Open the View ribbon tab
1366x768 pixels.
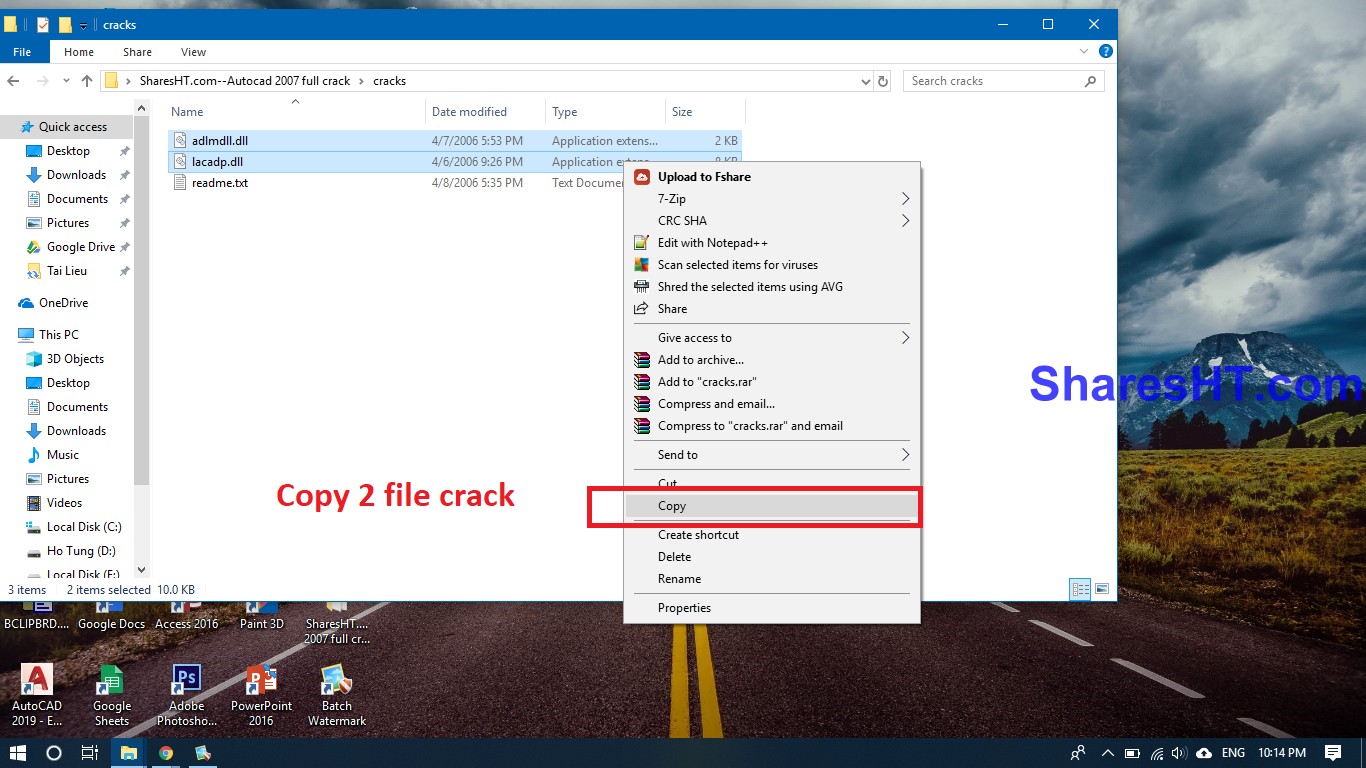pos(193,52)
